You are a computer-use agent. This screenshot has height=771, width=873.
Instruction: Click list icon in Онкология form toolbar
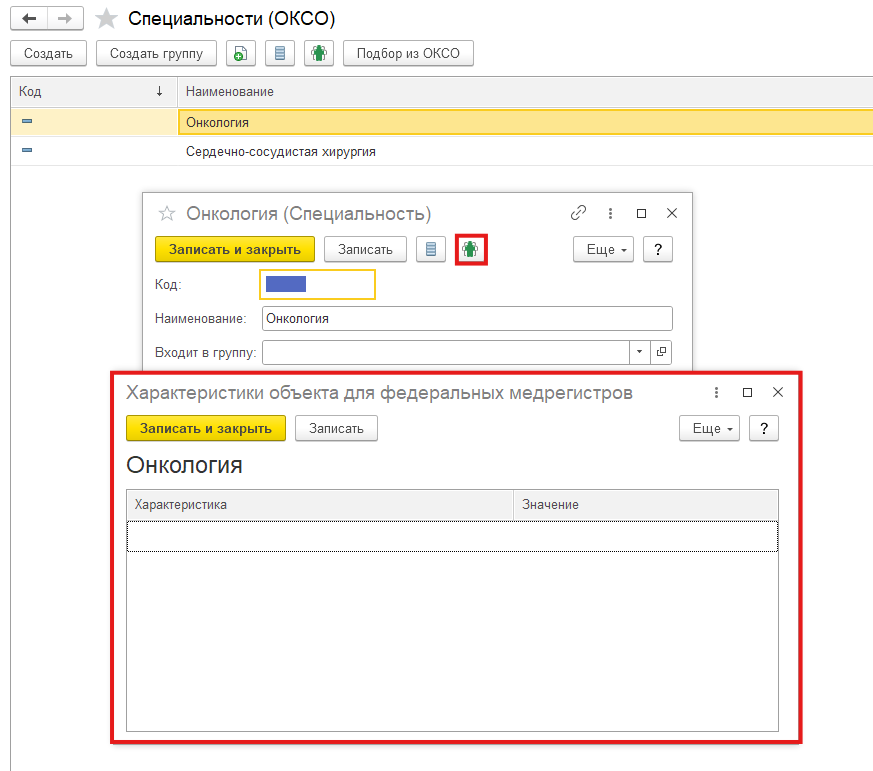(431, 249)
